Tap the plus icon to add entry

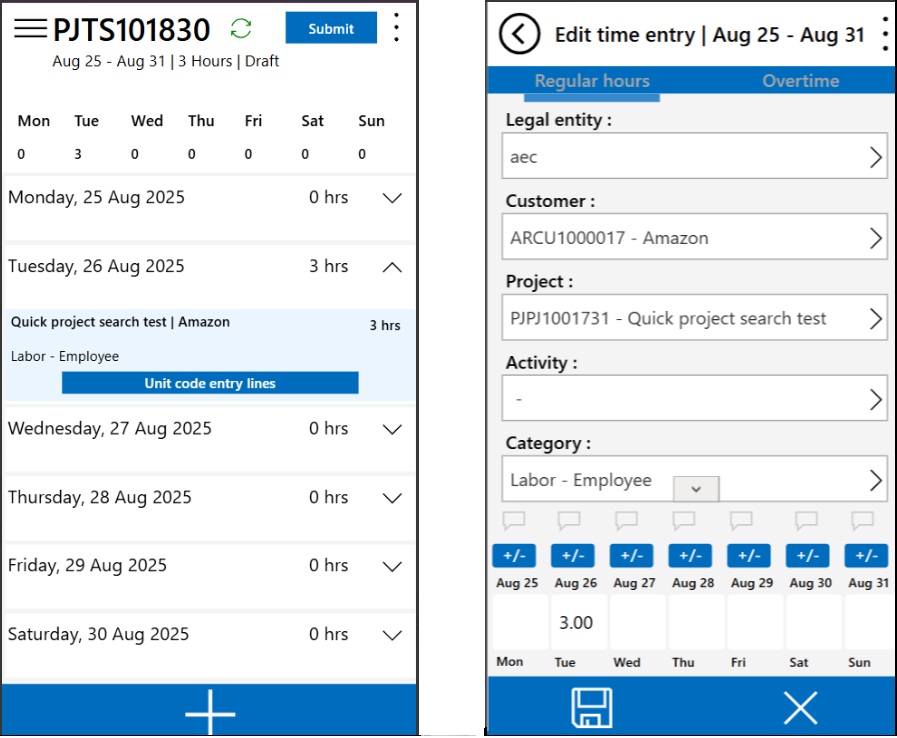[210, 712]
